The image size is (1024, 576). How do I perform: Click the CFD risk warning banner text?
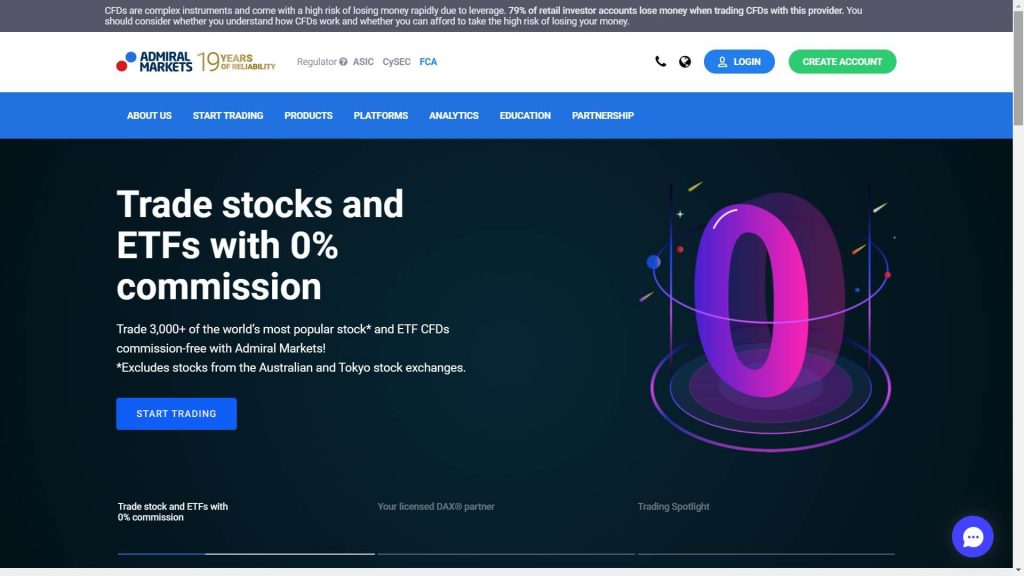point(483,16)
